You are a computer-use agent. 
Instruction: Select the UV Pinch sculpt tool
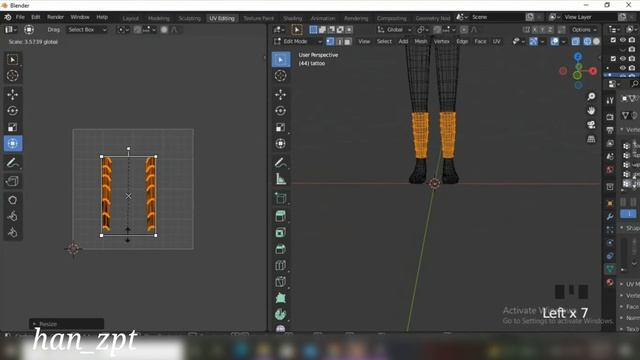coord(13,233)
